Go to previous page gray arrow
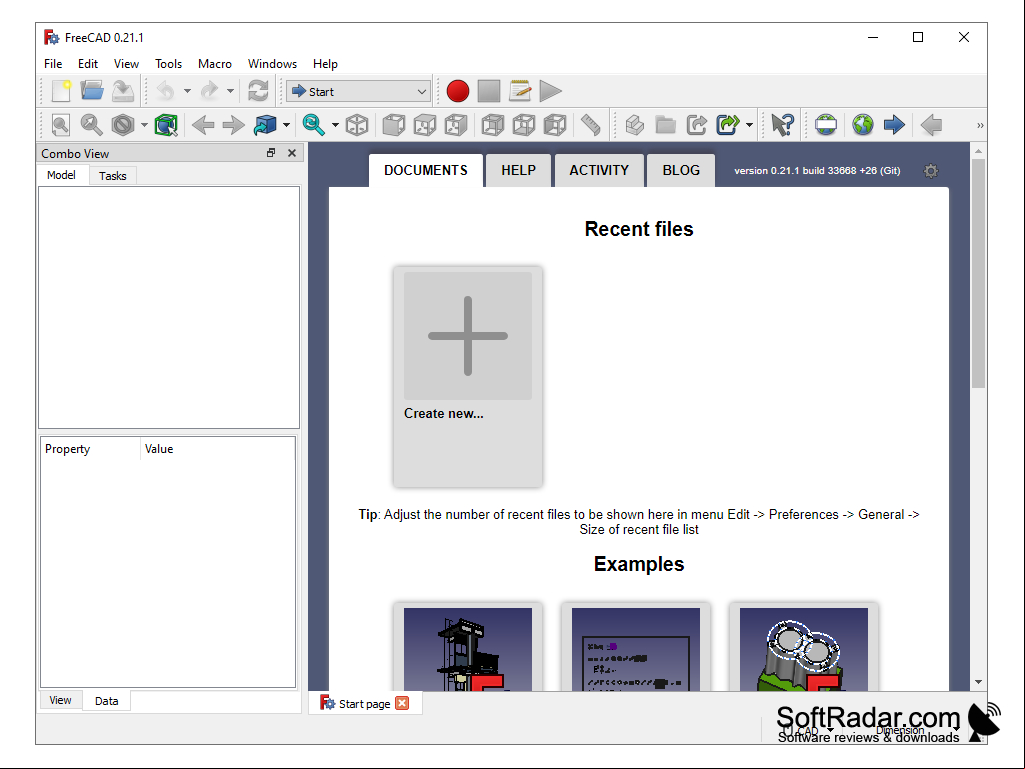1025x769 pixels. pyautogui.click(x=931, y=125)
